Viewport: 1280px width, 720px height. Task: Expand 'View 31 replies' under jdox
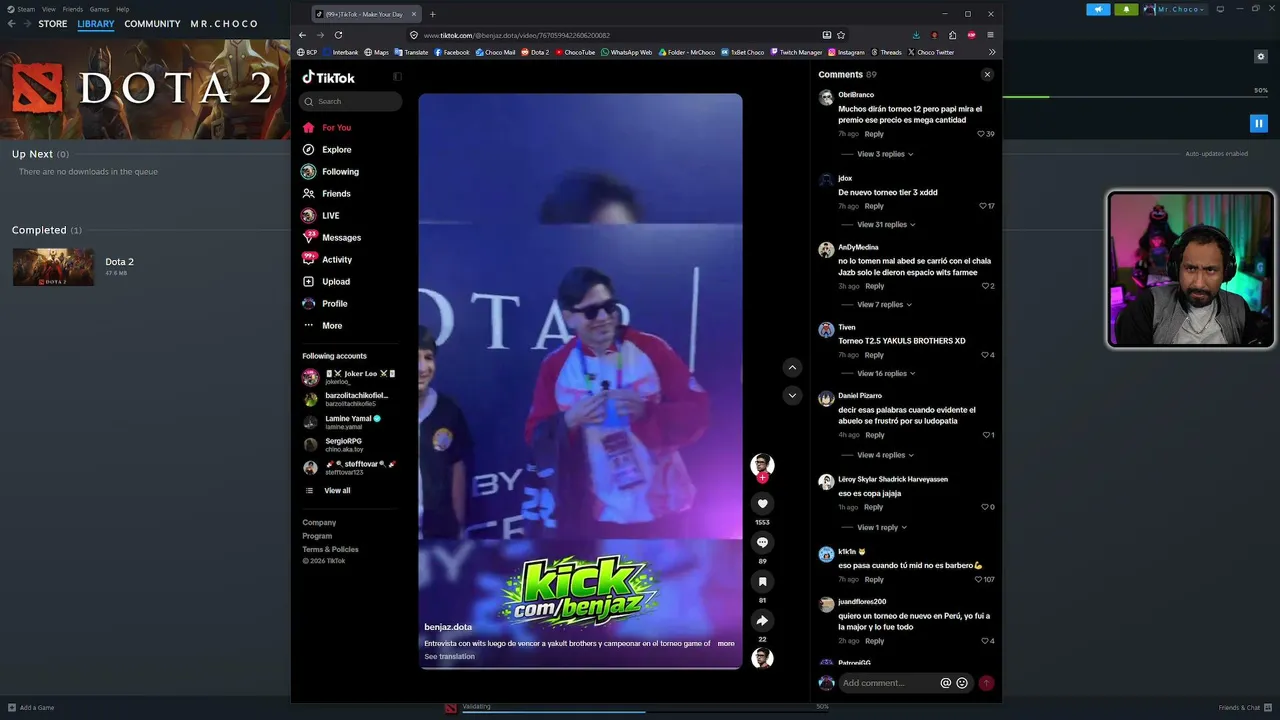point(887,225)
